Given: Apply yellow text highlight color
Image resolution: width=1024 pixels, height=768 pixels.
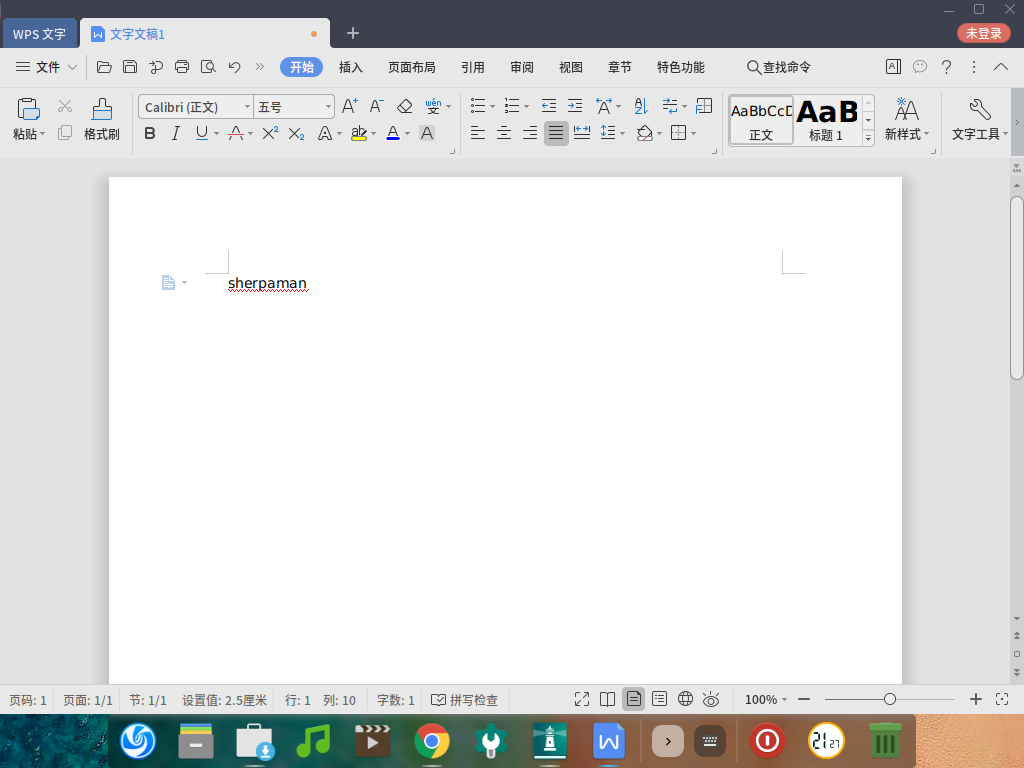Looking at the screenshot, I should (359, 133).
